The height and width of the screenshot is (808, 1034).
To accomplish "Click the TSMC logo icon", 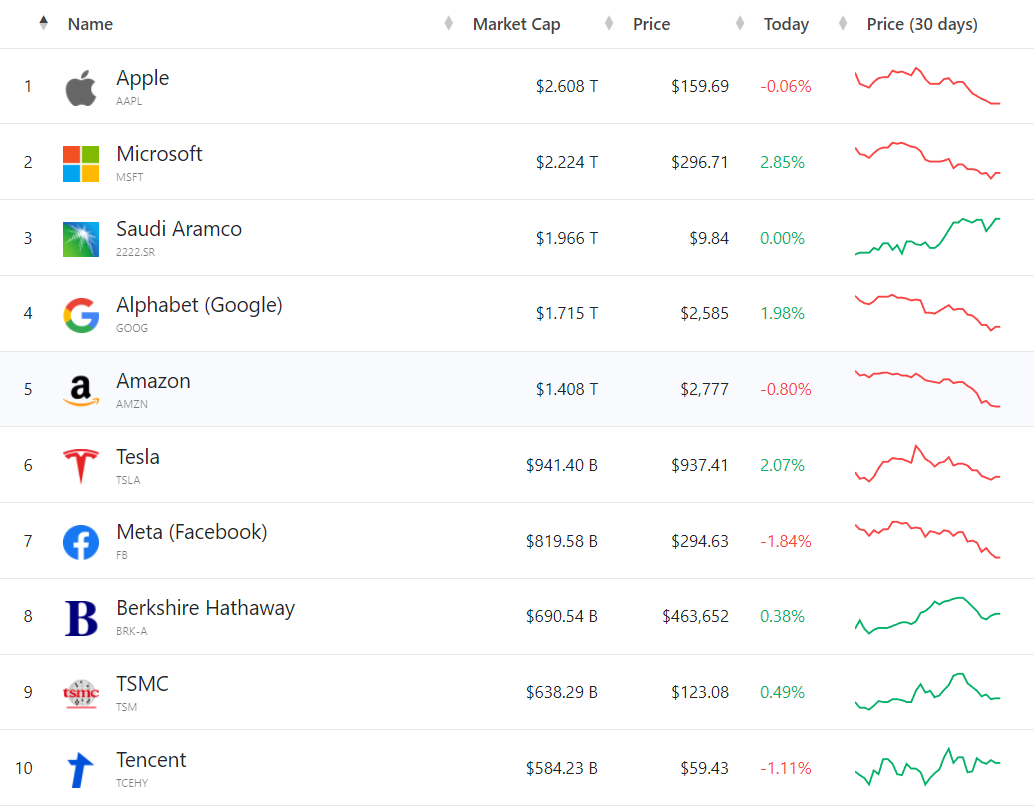I will coord(81,694).
